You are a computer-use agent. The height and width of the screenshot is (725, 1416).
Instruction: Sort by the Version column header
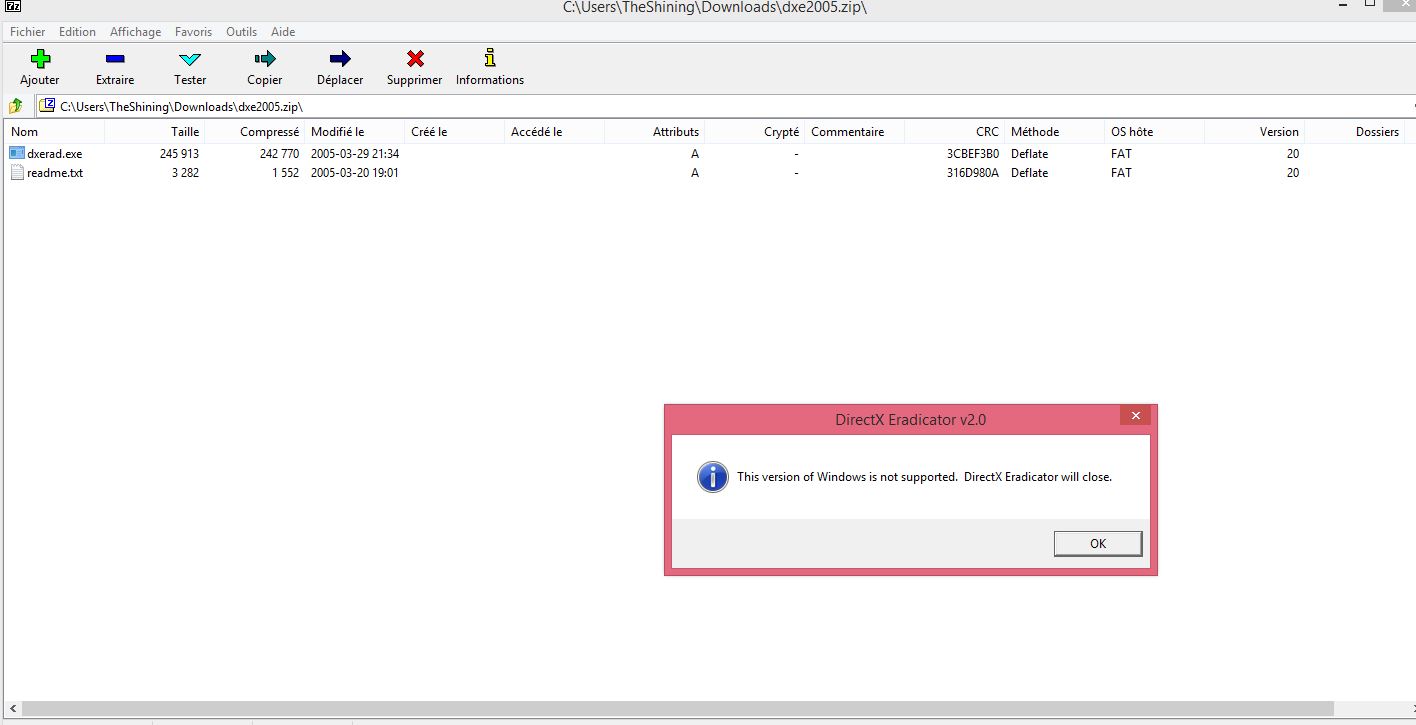click(1255, 132)
